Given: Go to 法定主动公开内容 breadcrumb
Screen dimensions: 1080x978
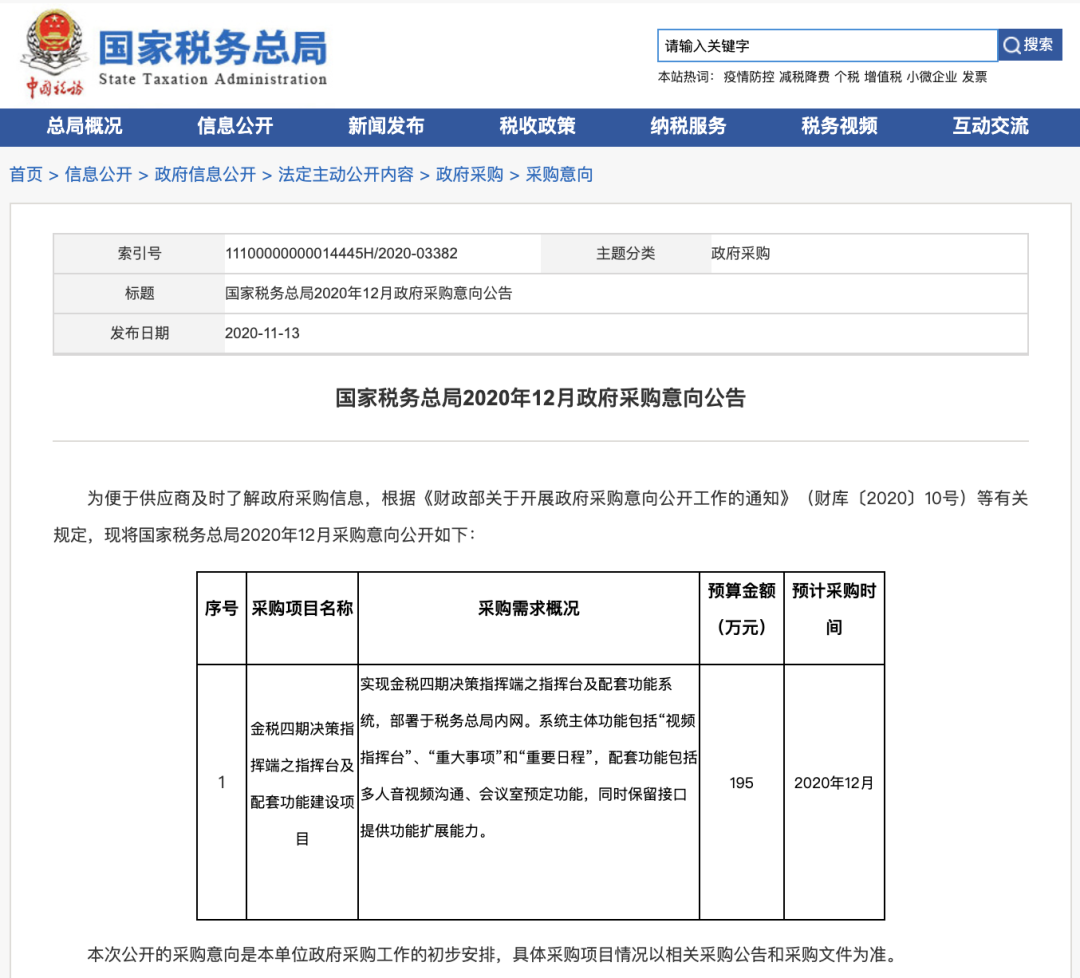Looking at the screenshot, I should coord(346,175).
